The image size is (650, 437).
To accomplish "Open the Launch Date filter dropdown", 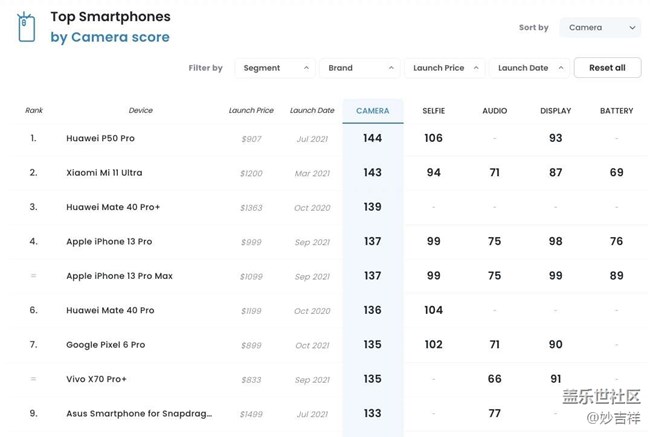I will tap(530, 68).
